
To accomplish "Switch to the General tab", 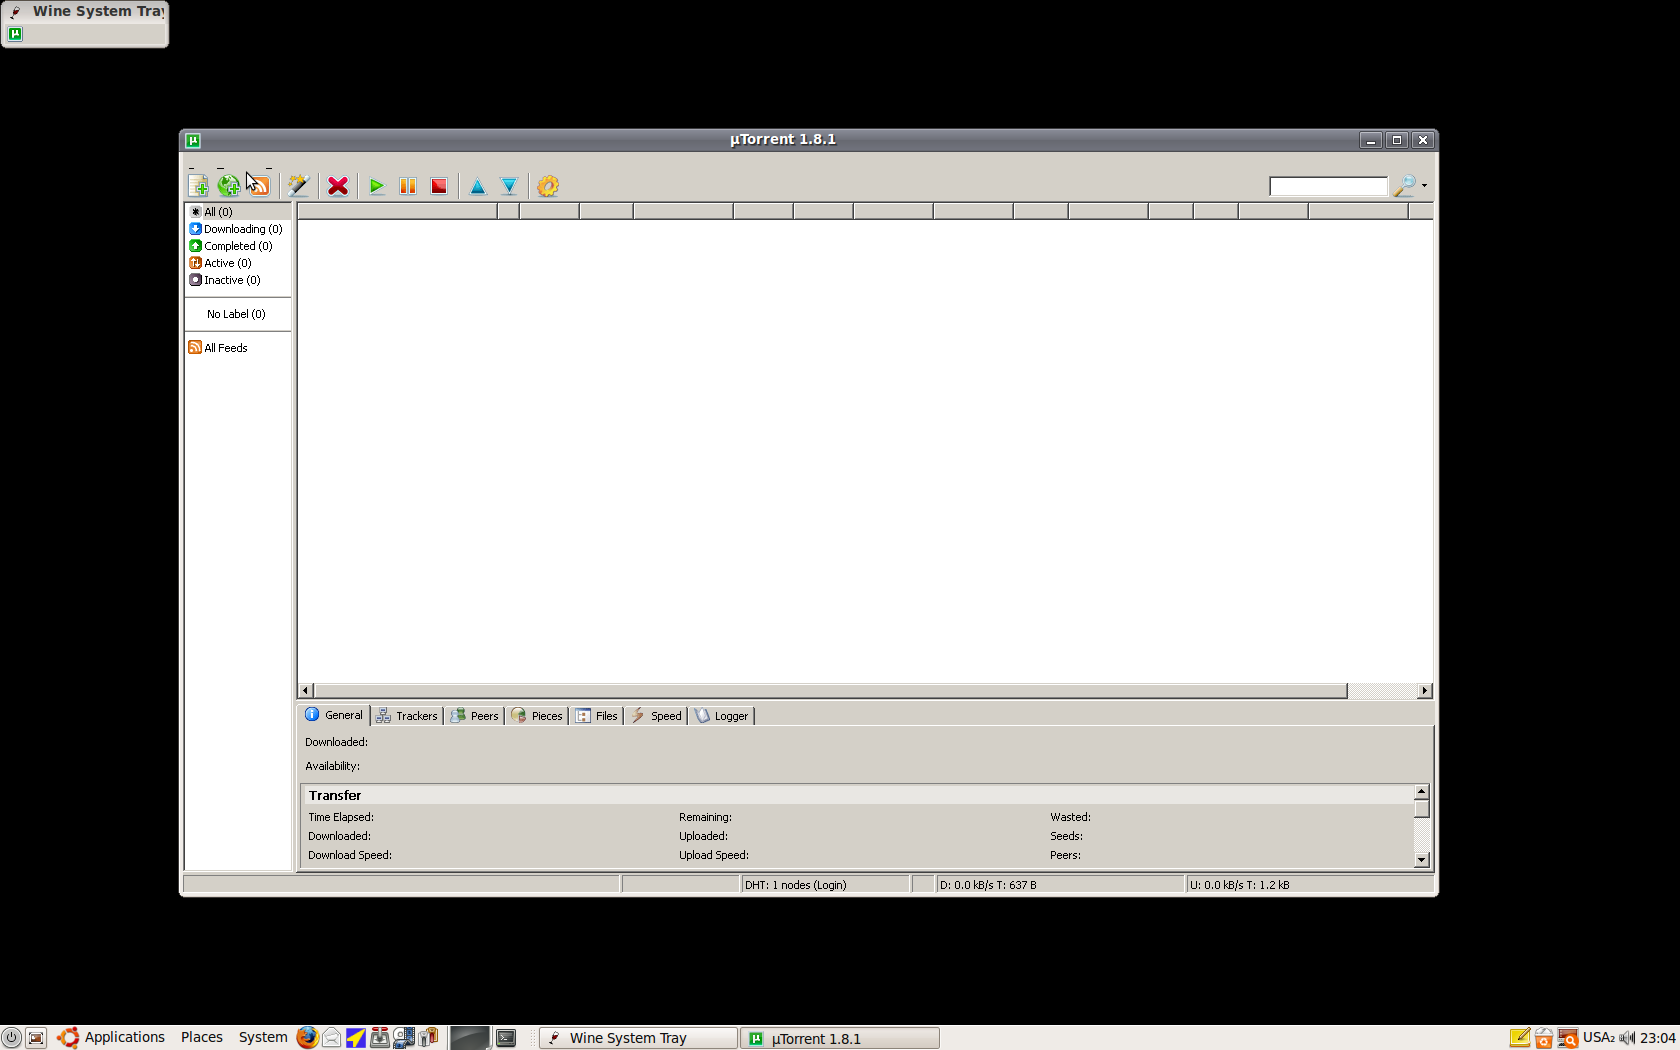I will [334, 715].
